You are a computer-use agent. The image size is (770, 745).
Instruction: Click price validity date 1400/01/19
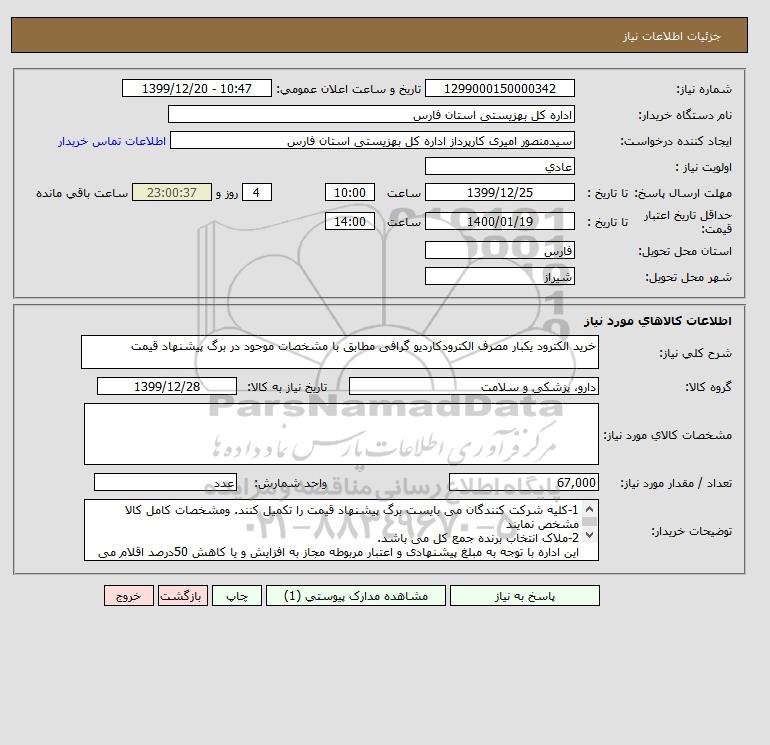pos(499,221)
